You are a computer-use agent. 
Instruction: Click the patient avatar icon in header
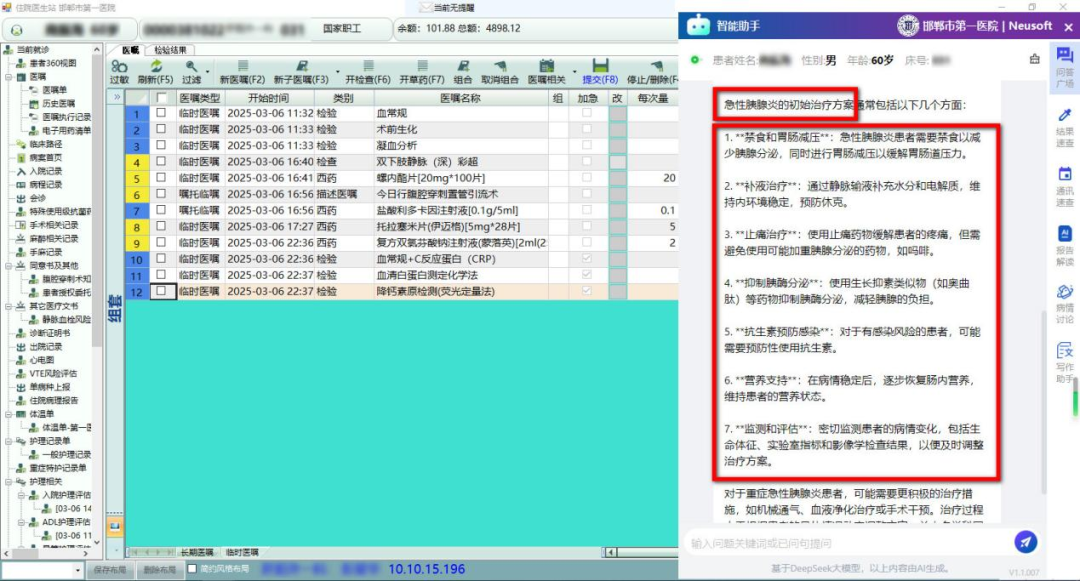[x=17, y=30]
